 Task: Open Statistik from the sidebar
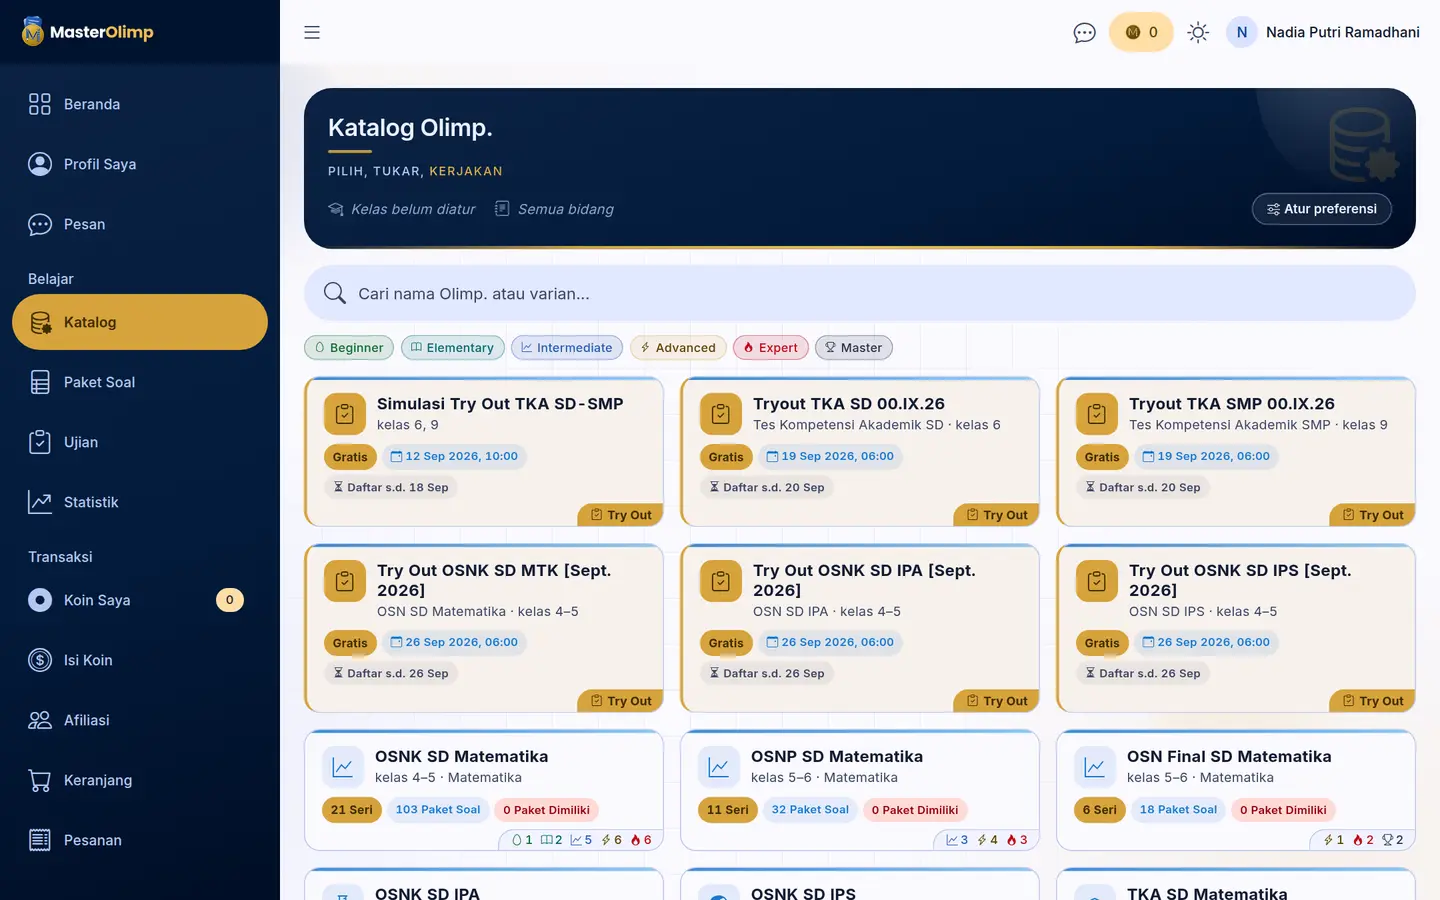click(x=140, y=502)
